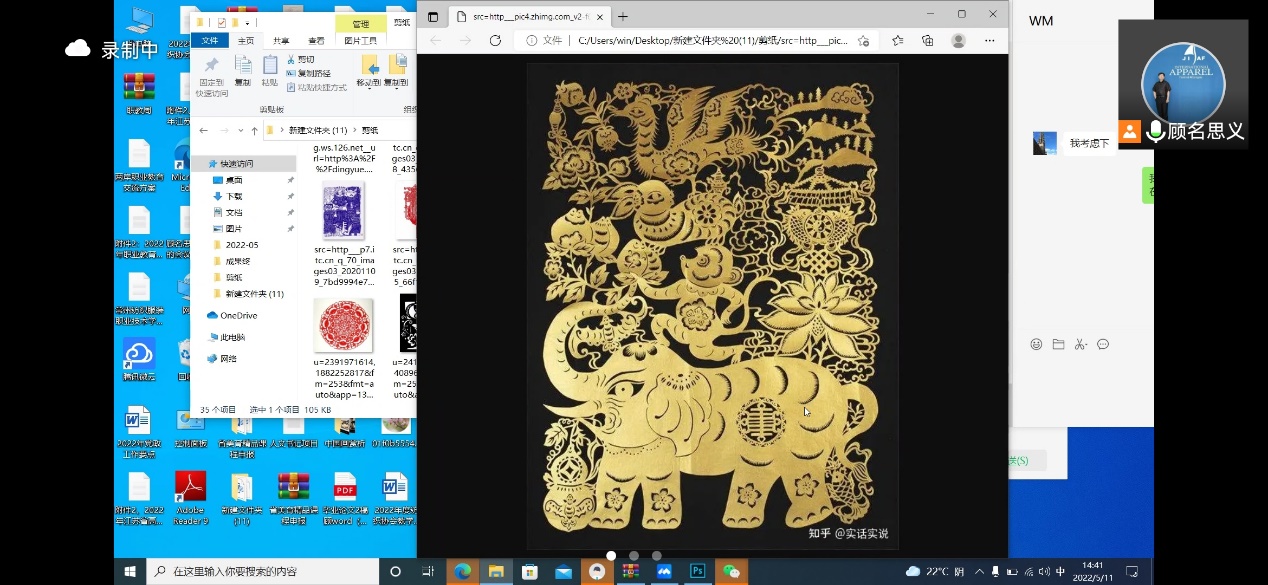Click the chat history bubble icon

[1103, 344]
